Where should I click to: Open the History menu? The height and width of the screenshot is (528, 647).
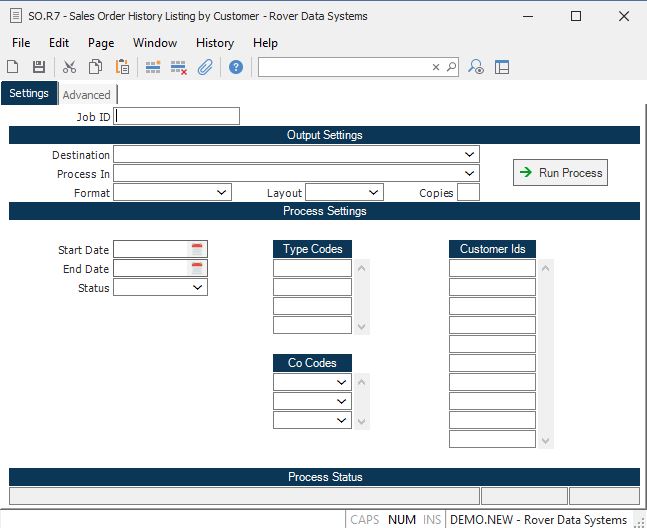pos(214,43)
